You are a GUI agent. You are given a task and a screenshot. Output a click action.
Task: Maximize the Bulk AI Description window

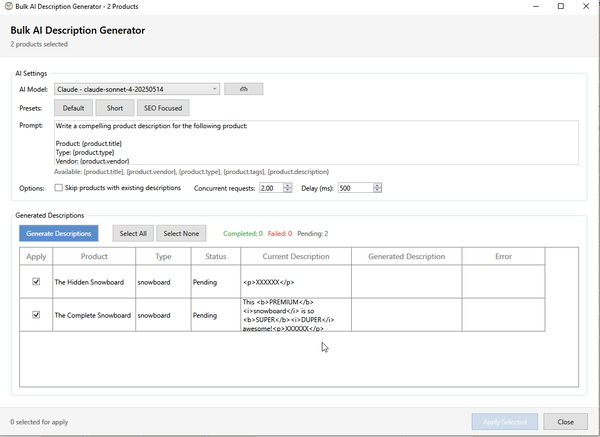(x=561, y=6)
